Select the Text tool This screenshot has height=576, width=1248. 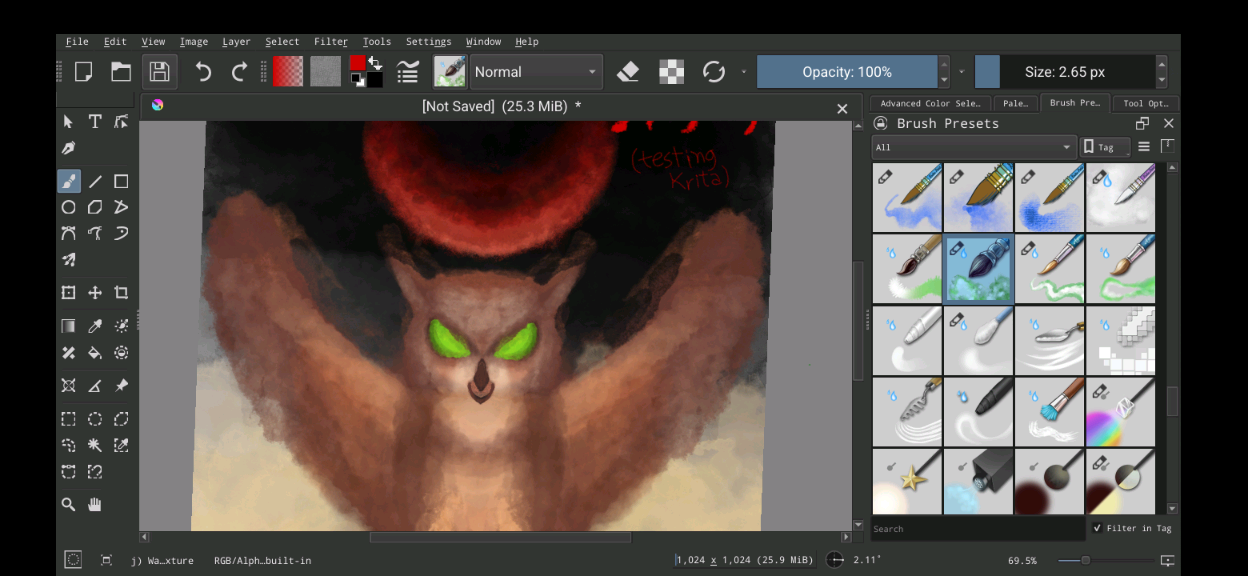click(x=95, y=121)
